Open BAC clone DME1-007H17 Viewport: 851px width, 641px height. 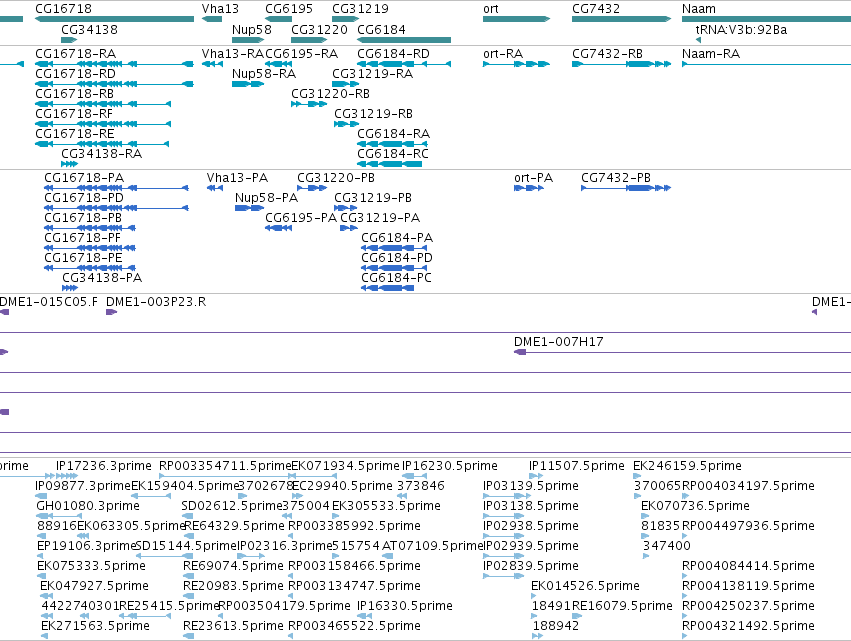point(558,342)
